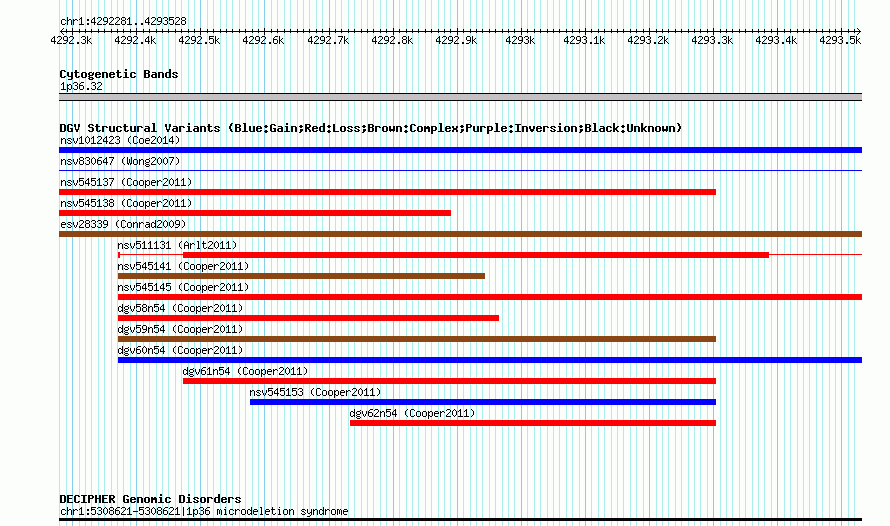Select the dgv61n54 (Cooper2011) label

click(245, 371)
